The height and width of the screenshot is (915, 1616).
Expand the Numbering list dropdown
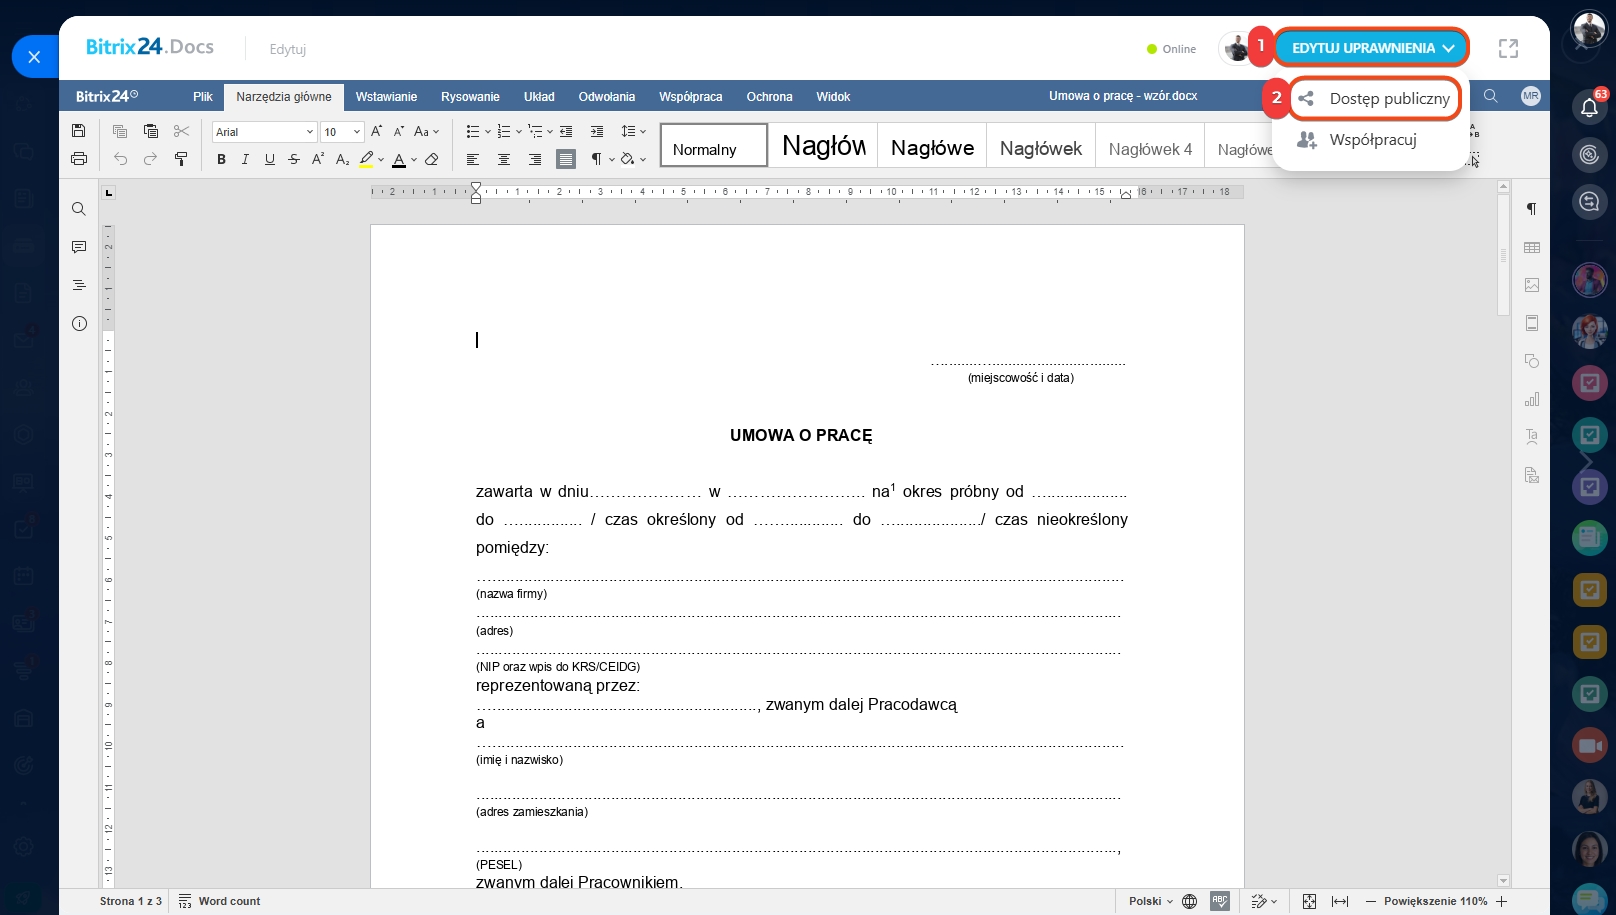pos(519,132)
